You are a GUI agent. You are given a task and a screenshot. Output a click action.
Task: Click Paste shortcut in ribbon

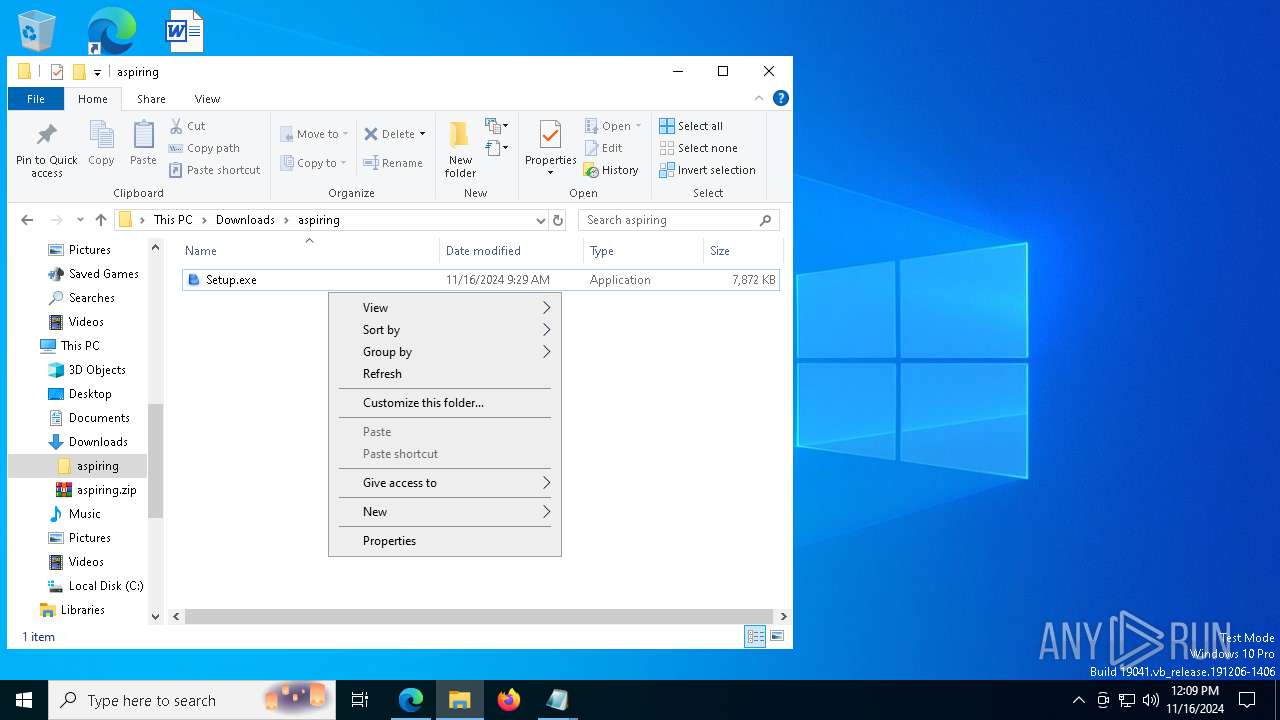point(215,170)
